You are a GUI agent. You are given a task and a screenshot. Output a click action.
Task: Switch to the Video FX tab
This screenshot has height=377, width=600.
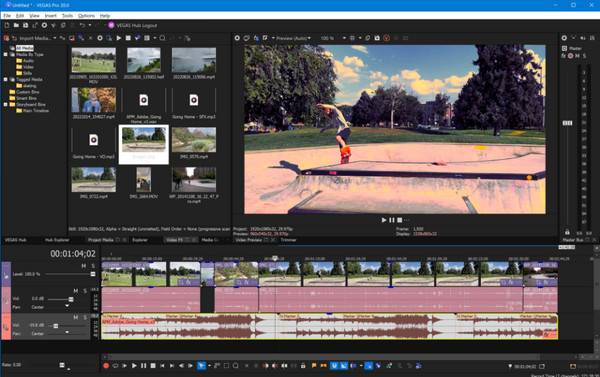174,240
